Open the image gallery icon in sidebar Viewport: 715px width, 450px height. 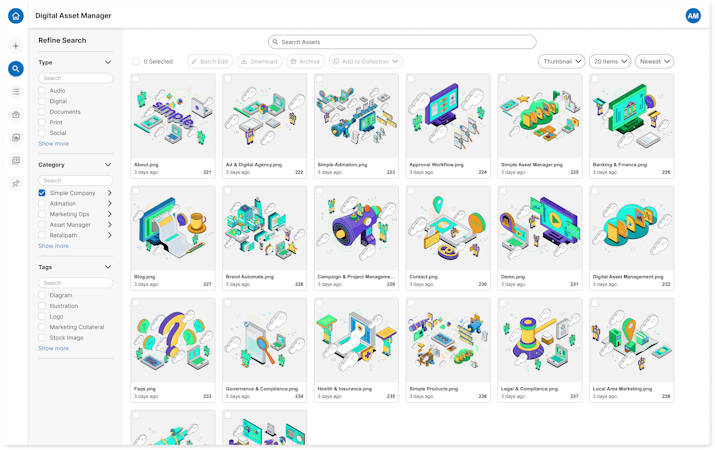[x=16, y=138]
